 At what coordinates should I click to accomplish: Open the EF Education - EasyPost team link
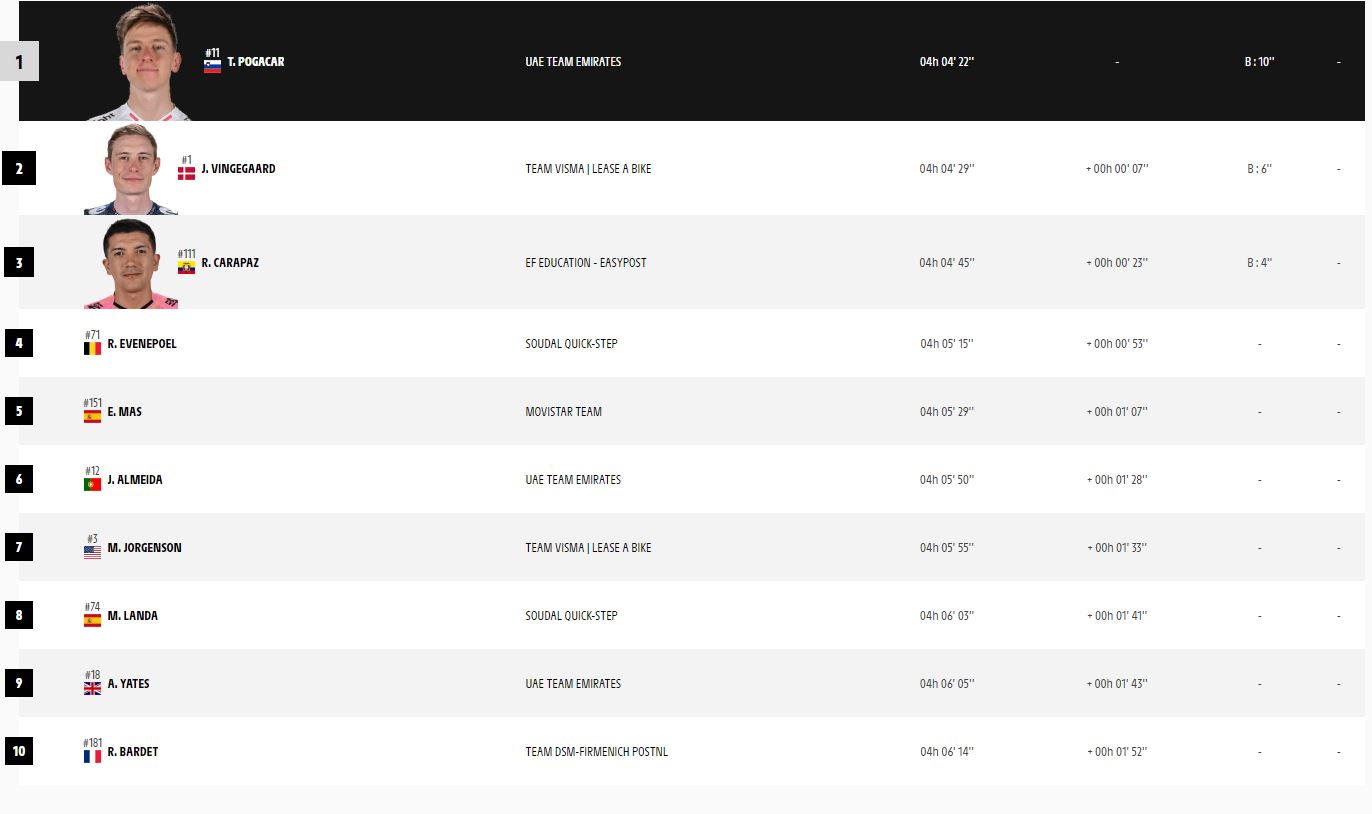tap(585, 263)
